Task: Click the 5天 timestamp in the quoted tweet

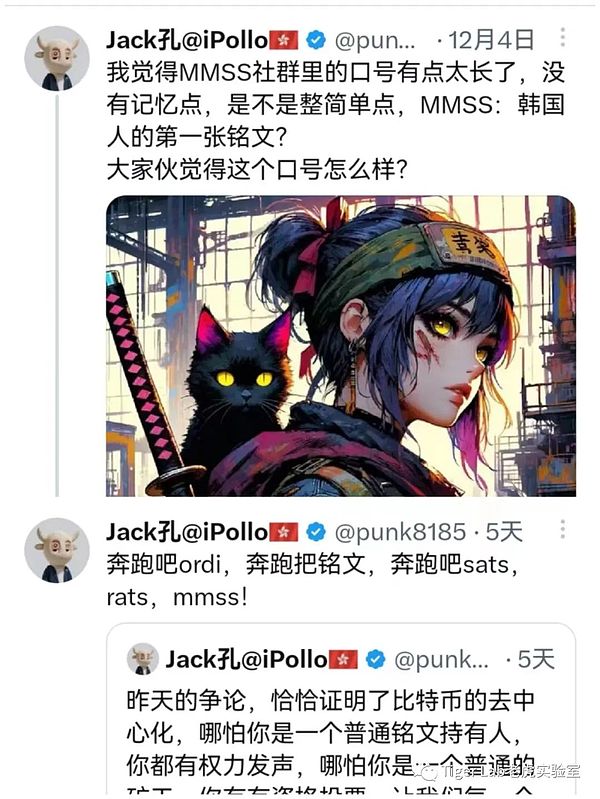Action: 536,659
